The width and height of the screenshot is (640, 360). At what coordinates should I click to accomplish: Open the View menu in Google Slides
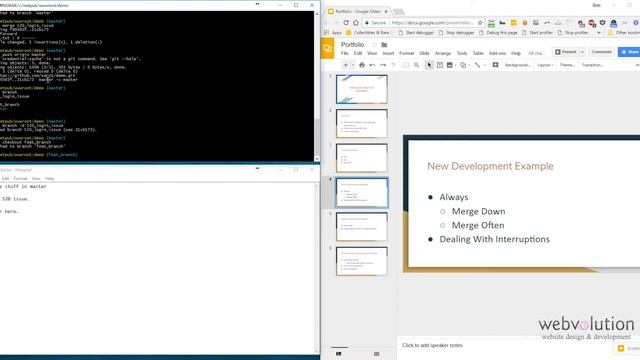click(x=372, y=53)
